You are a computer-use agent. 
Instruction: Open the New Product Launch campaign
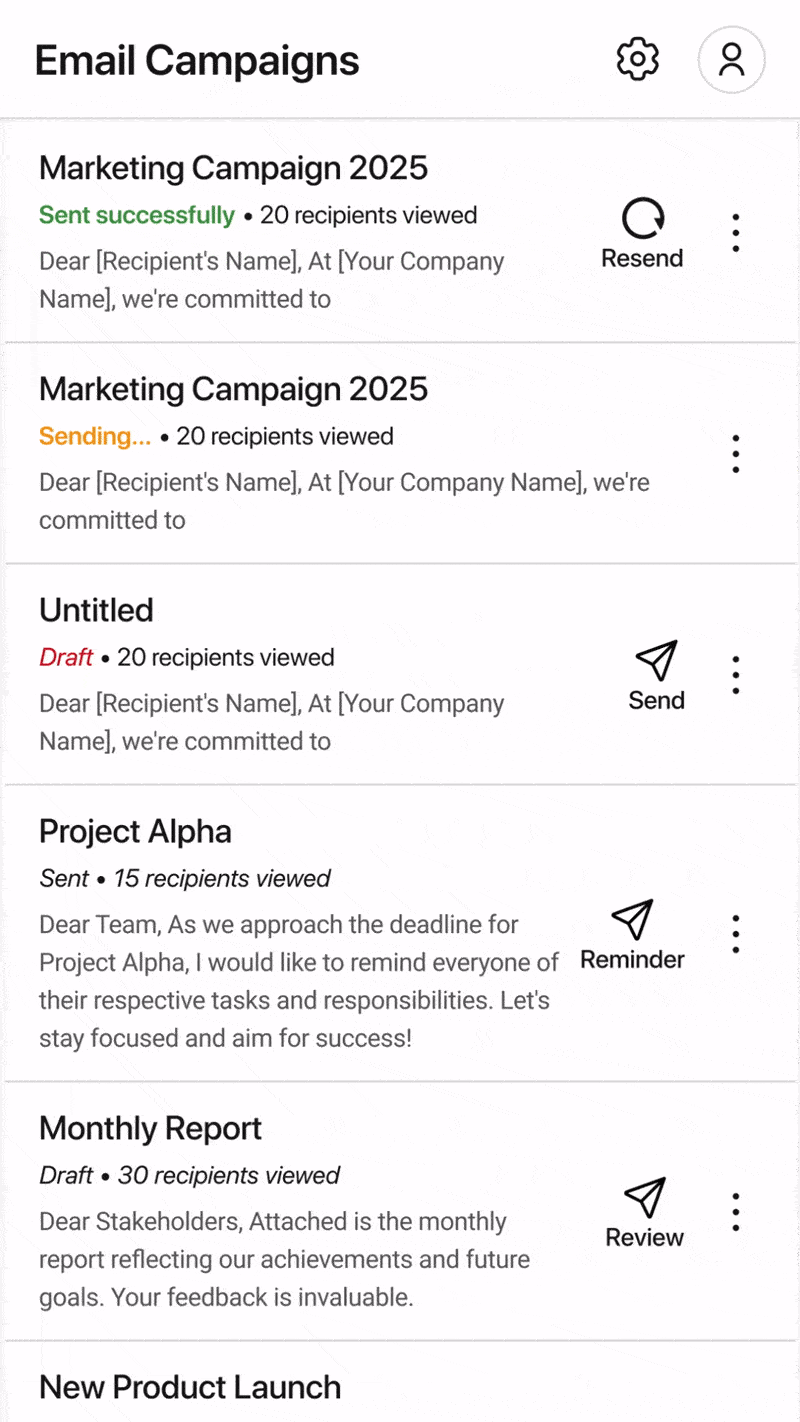[190, 1387]
